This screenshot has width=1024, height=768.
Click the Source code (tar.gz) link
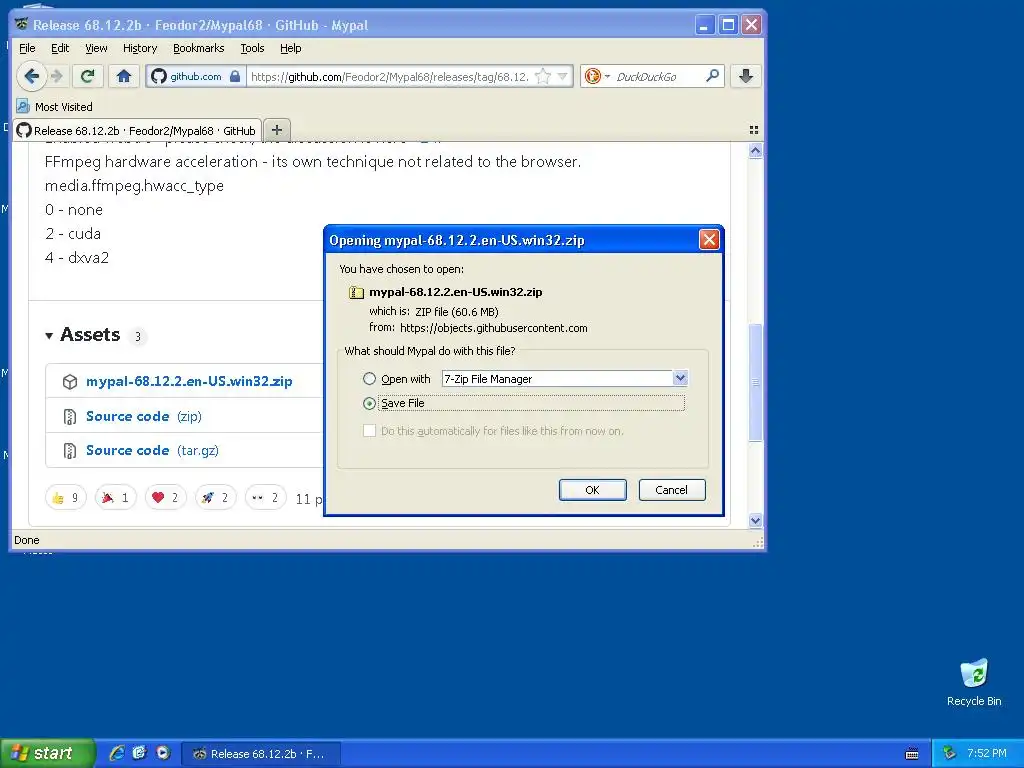[152, 451]
